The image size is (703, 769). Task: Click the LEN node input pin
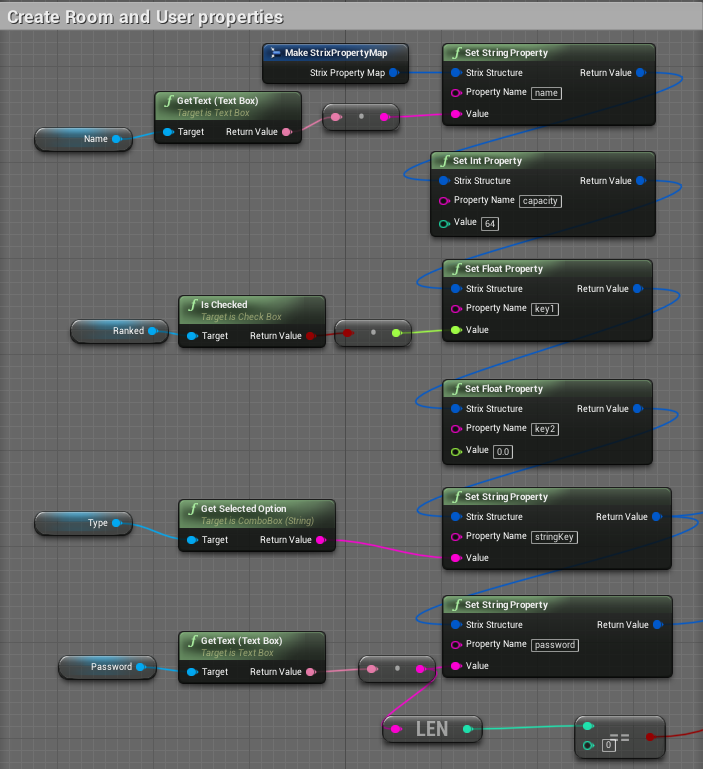(396, 729)
